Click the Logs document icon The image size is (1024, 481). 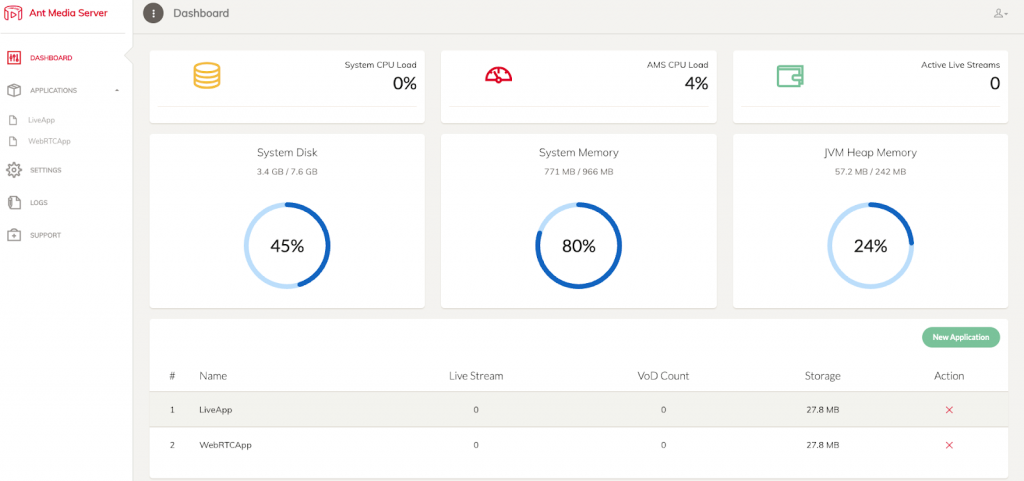[x=14, y=202]
